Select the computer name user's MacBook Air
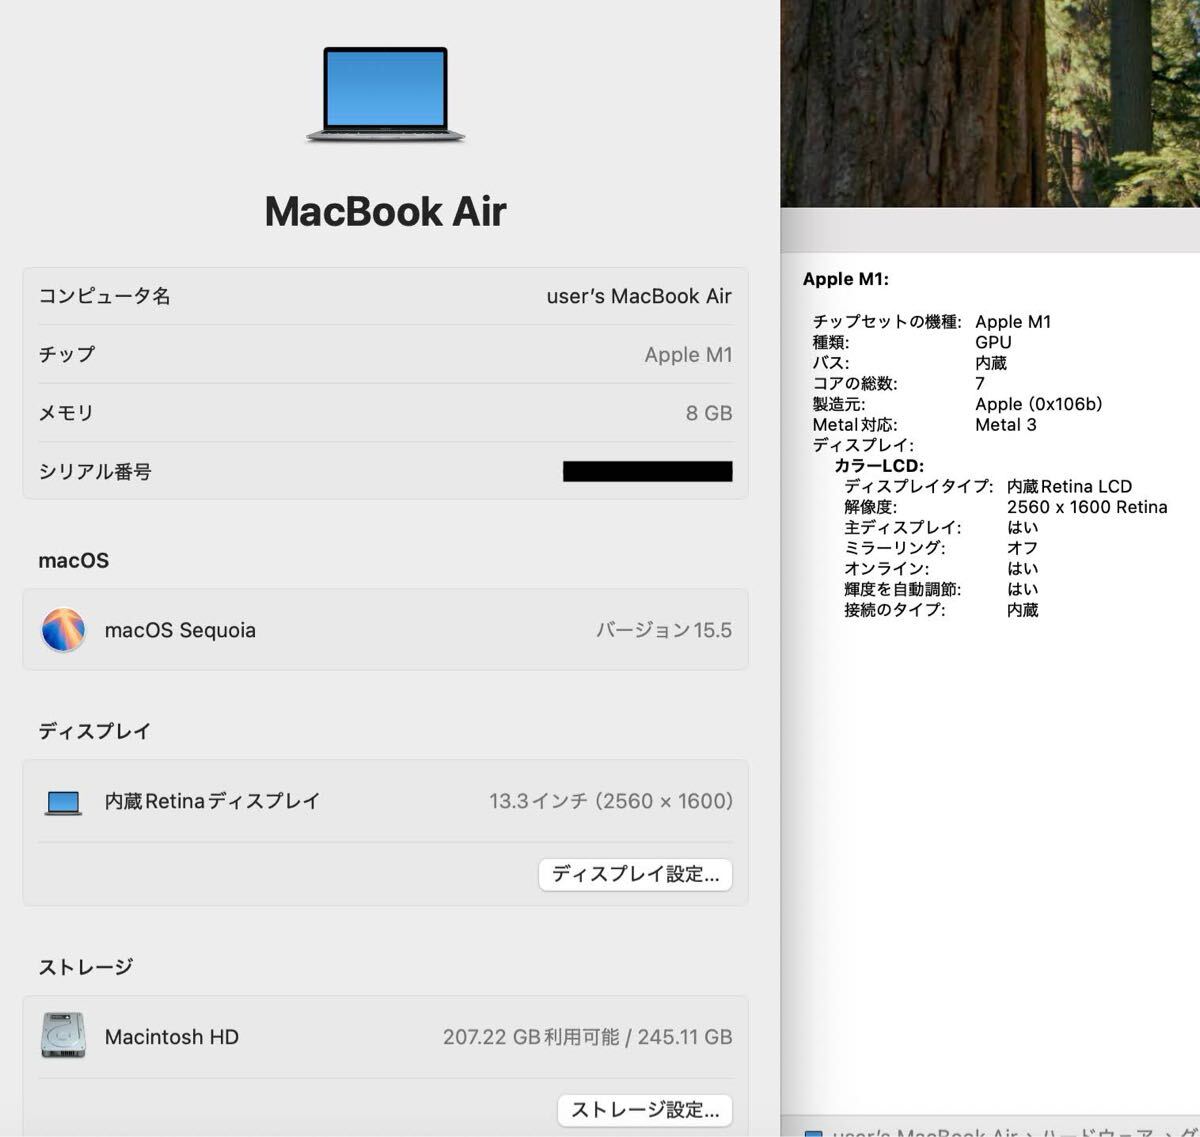 click(639, 295)
